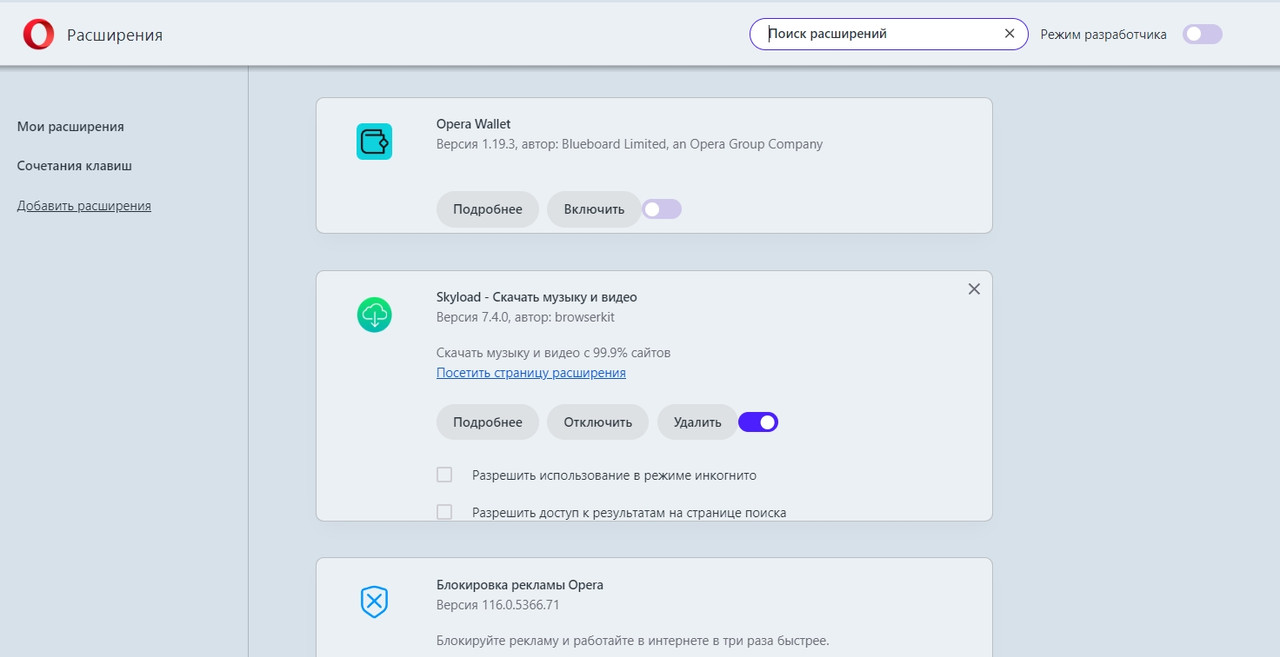Select the Skyload - Скачать музыку и видео title

[x=537, y=297]
